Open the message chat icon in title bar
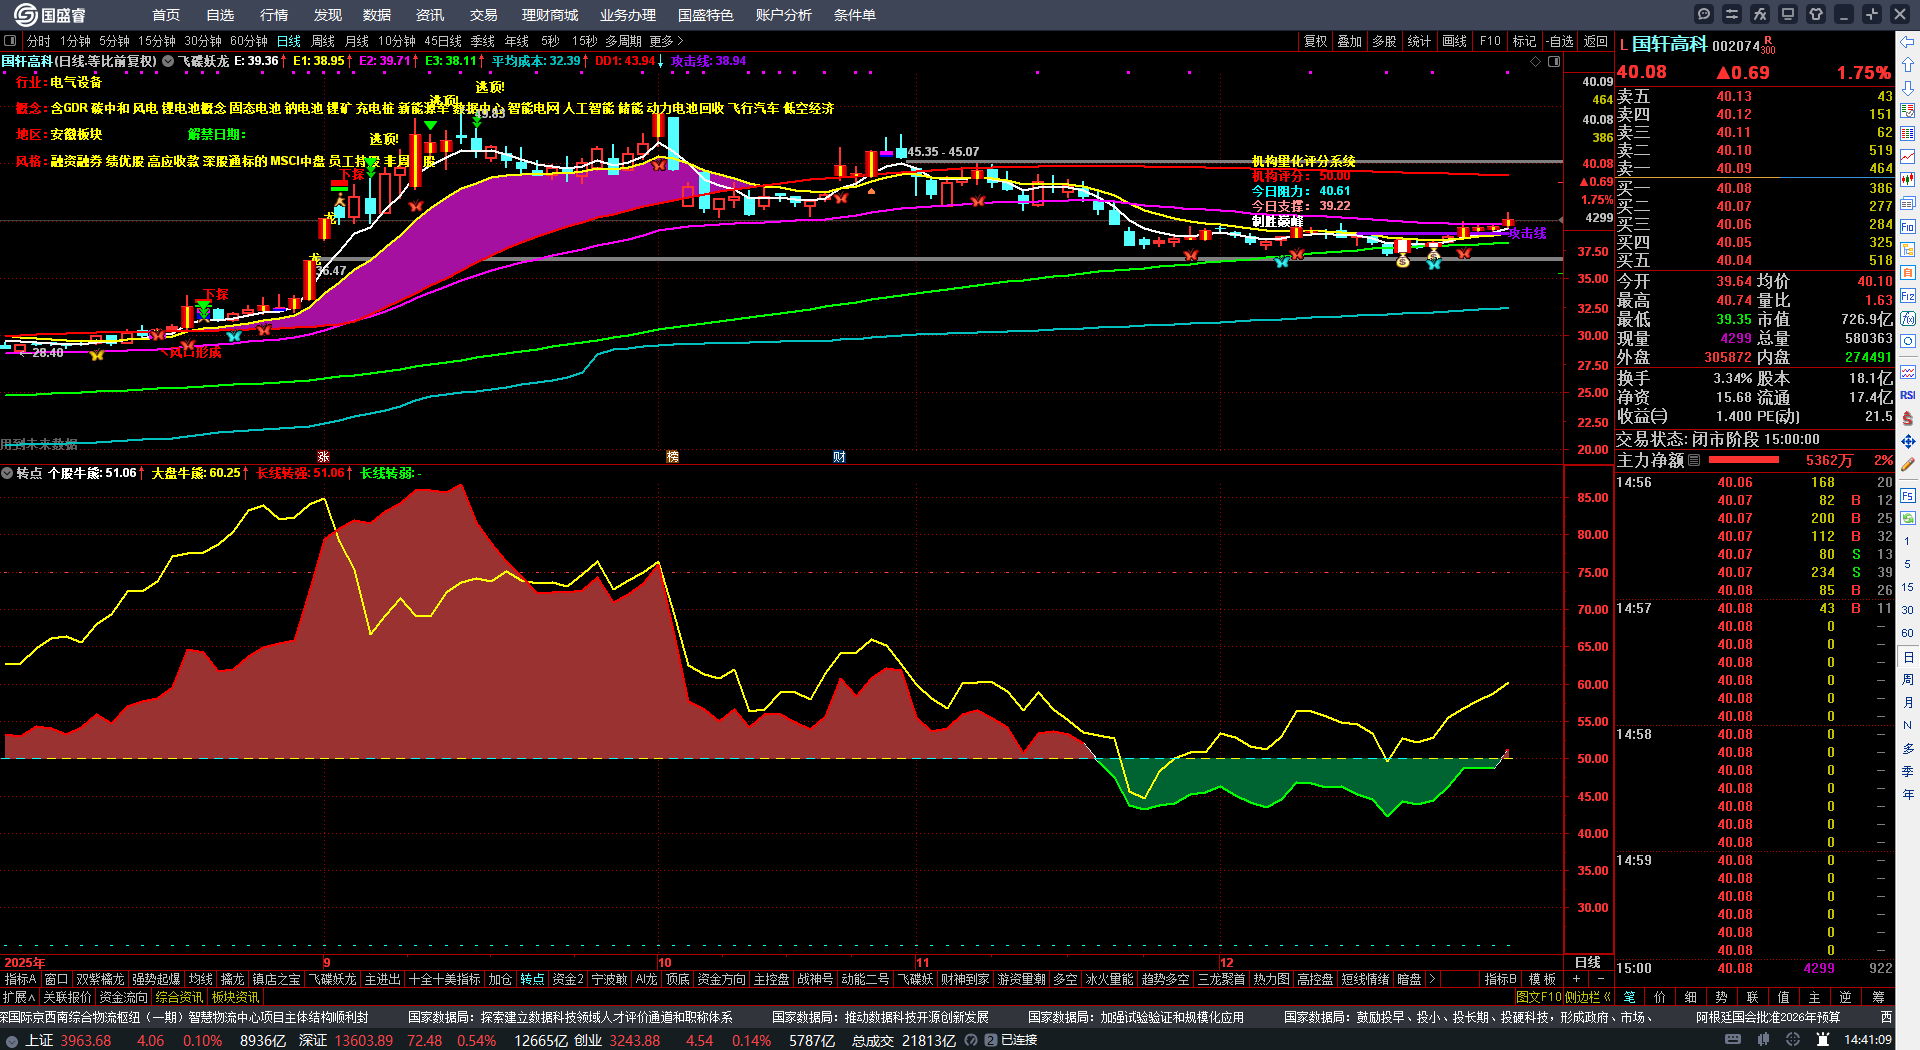 1704,14
